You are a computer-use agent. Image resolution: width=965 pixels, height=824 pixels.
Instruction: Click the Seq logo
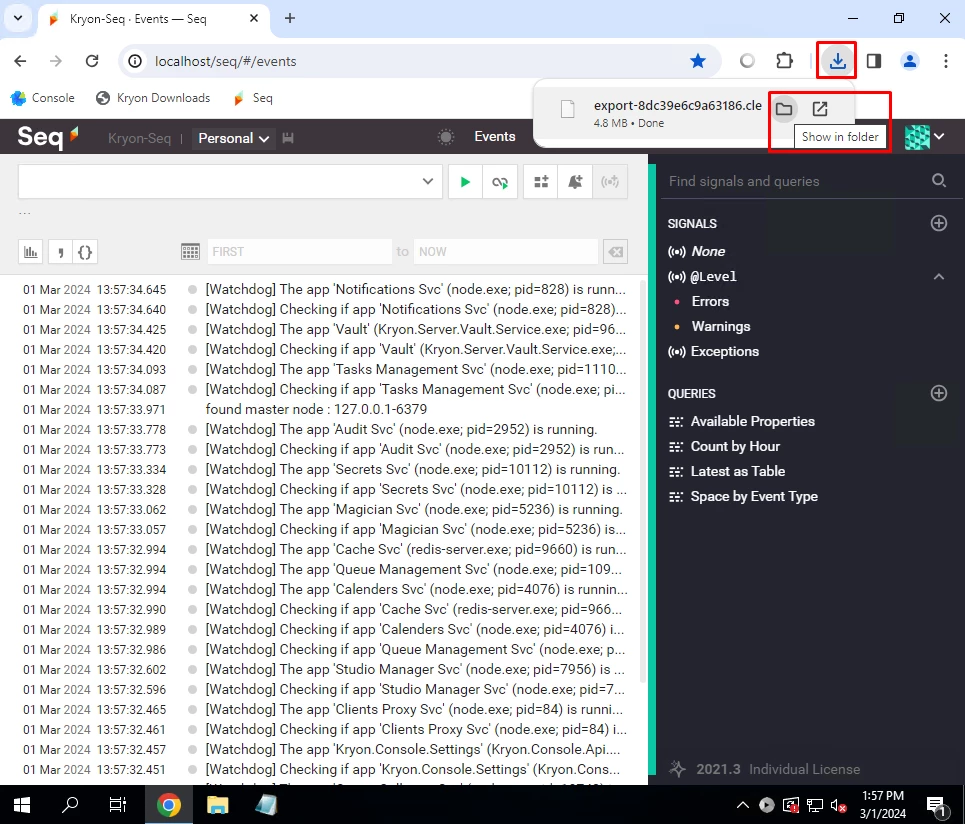[x=48, y=136]
